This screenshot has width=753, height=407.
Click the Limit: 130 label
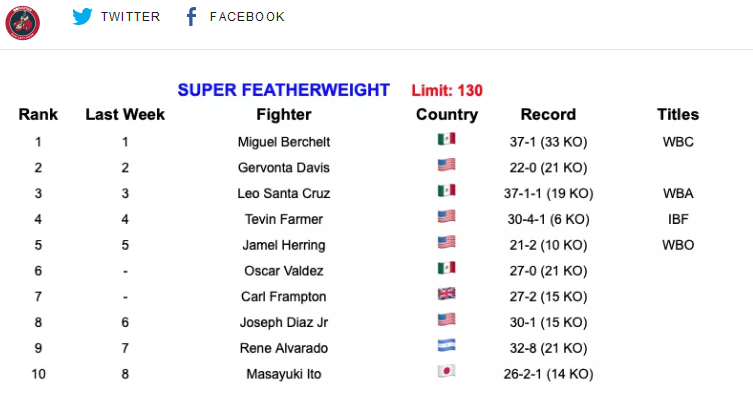[447, 90]
